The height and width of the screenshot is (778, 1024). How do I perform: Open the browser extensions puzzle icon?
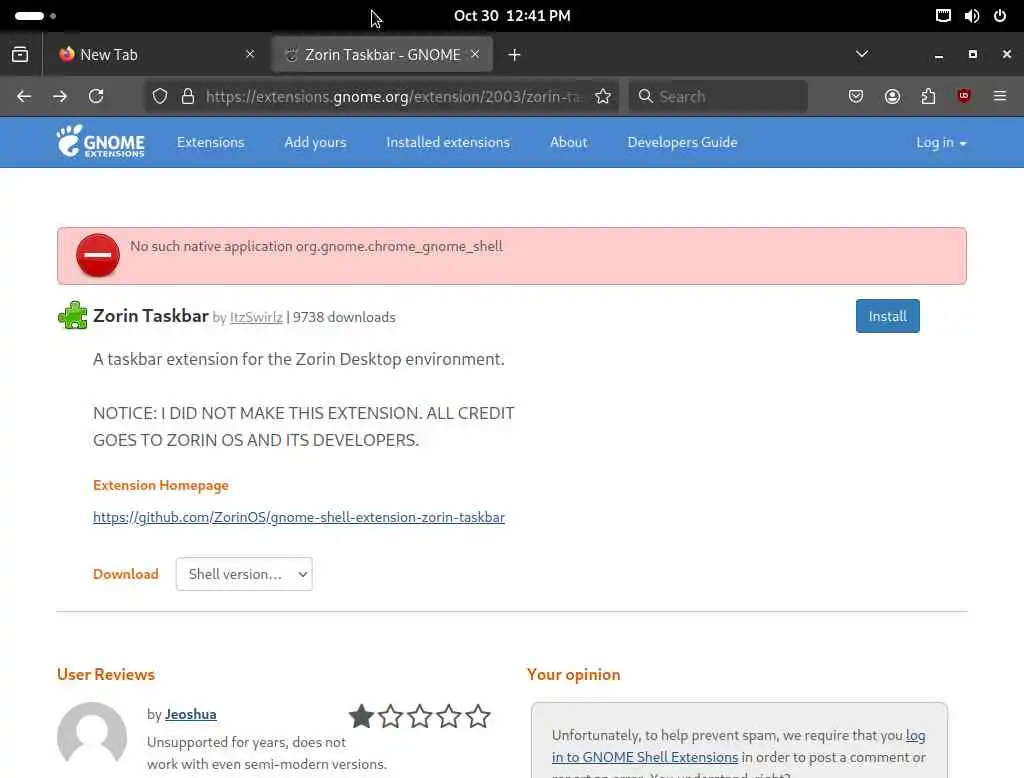click(x=928, y=97)
